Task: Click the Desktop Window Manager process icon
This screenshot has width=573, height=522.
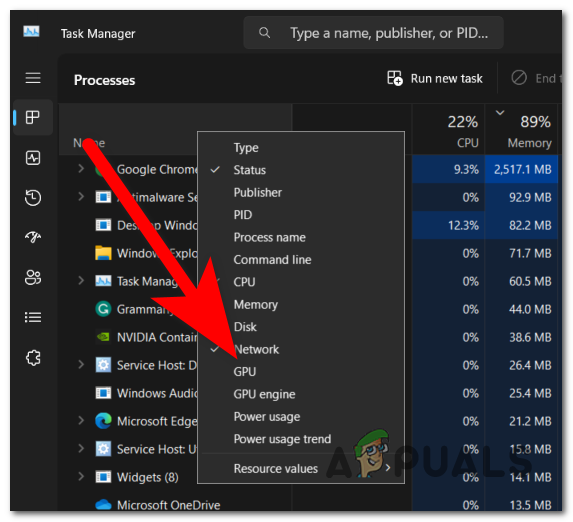Action: tap(103, 225)
